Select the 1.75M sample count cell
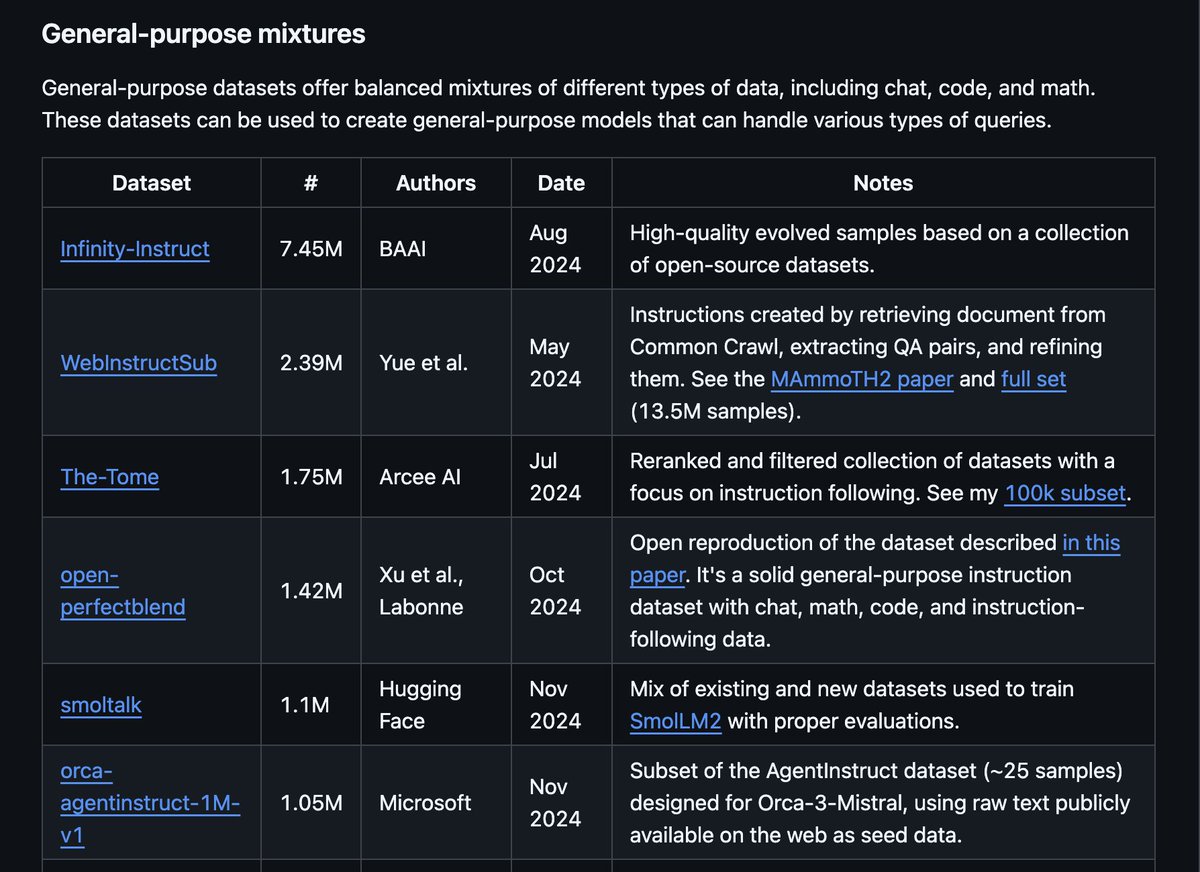The height and width of the screenshot is (872, 1200). (x=311, y=477)
